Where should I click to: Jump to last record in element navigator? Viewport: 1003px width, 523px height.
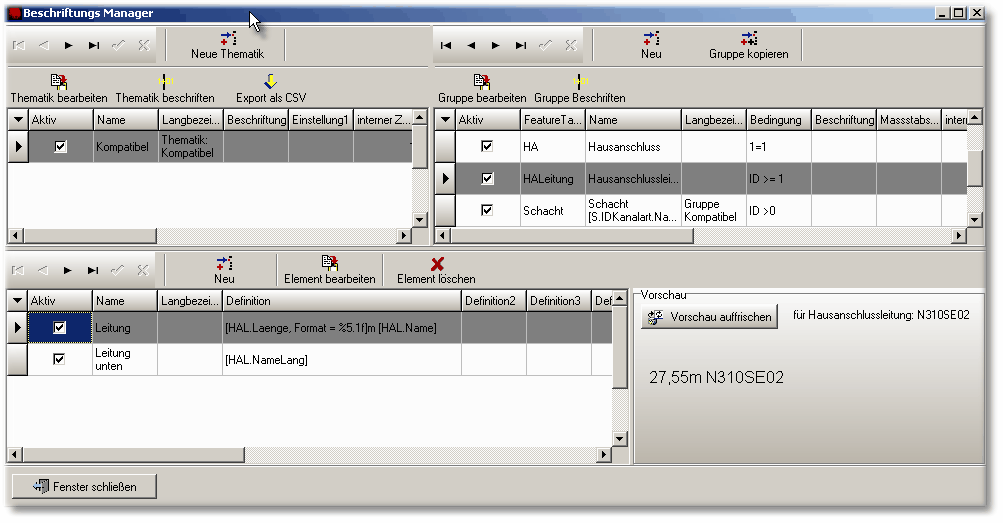pyautogui.click(x=93, y=270)
